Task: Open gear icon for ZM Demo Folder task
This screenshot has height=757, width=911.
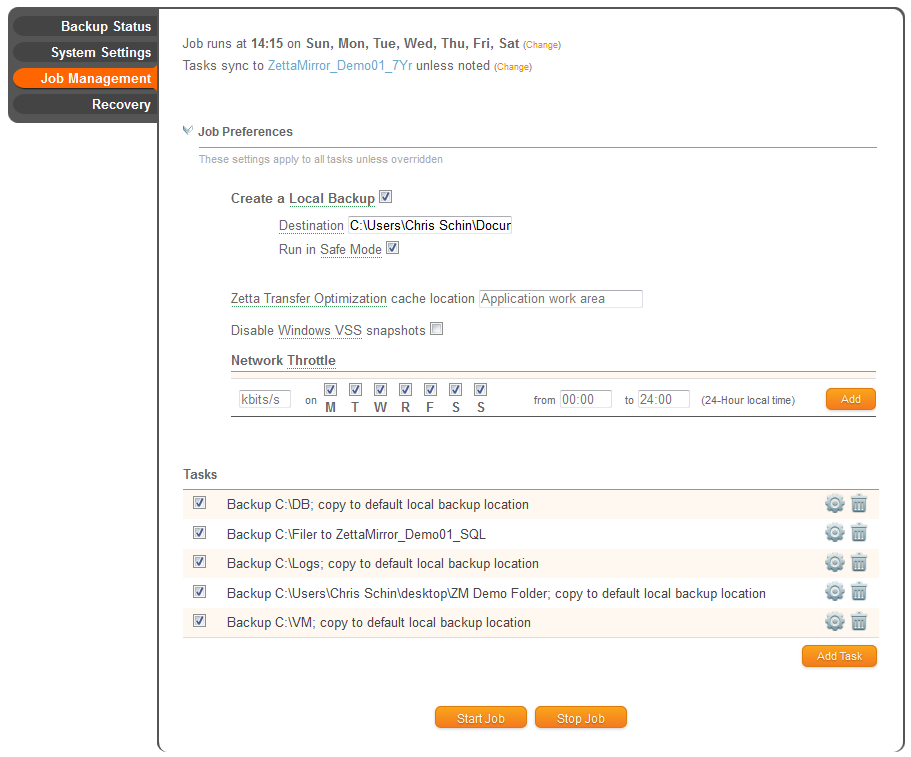Action: (834, 592)
